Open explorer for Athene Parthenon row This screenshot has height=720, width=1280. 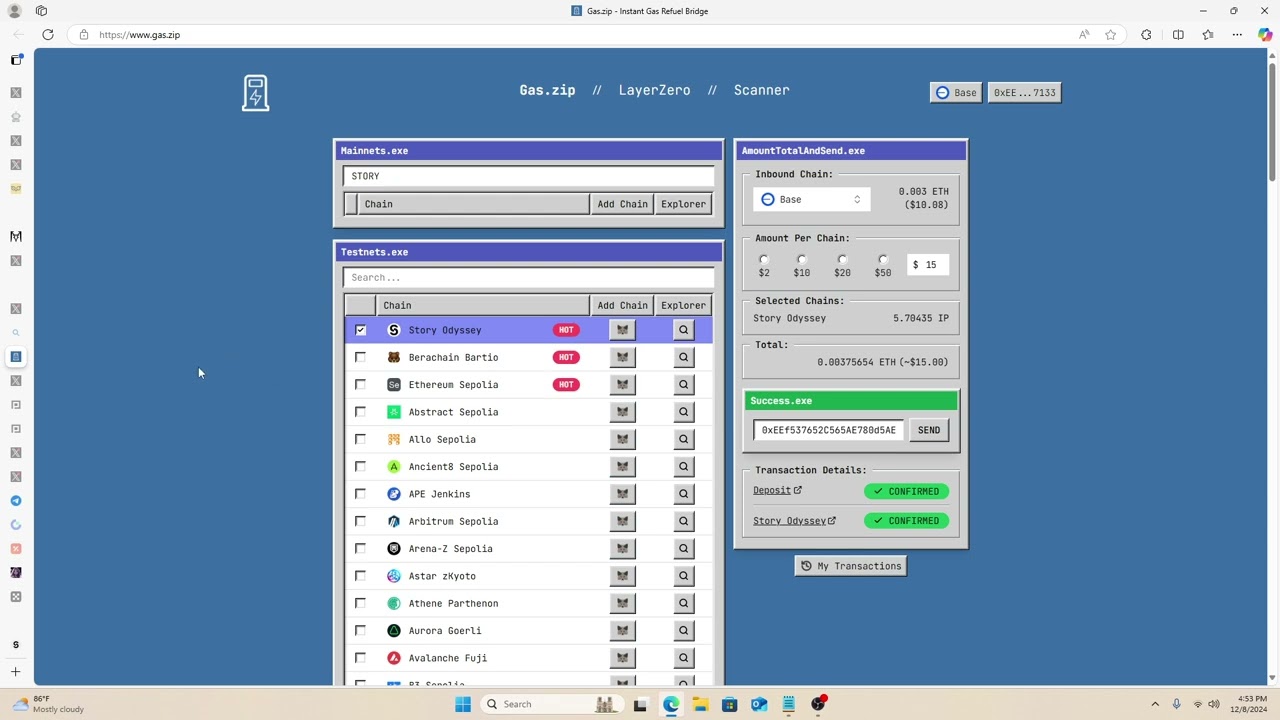684,603
